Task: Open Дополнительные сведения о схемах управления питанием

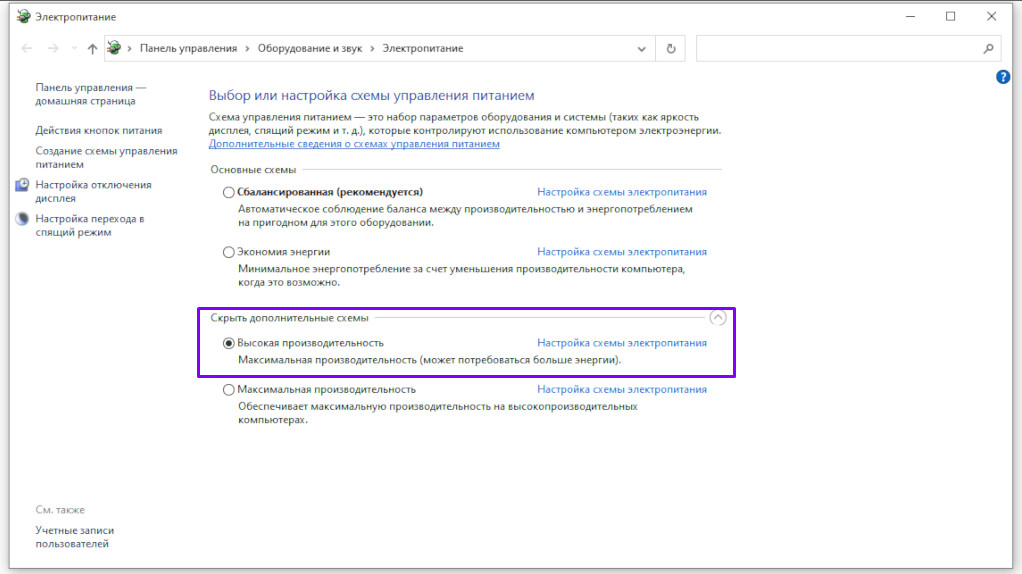Action: pyautogui.click(x=354, y=144)
